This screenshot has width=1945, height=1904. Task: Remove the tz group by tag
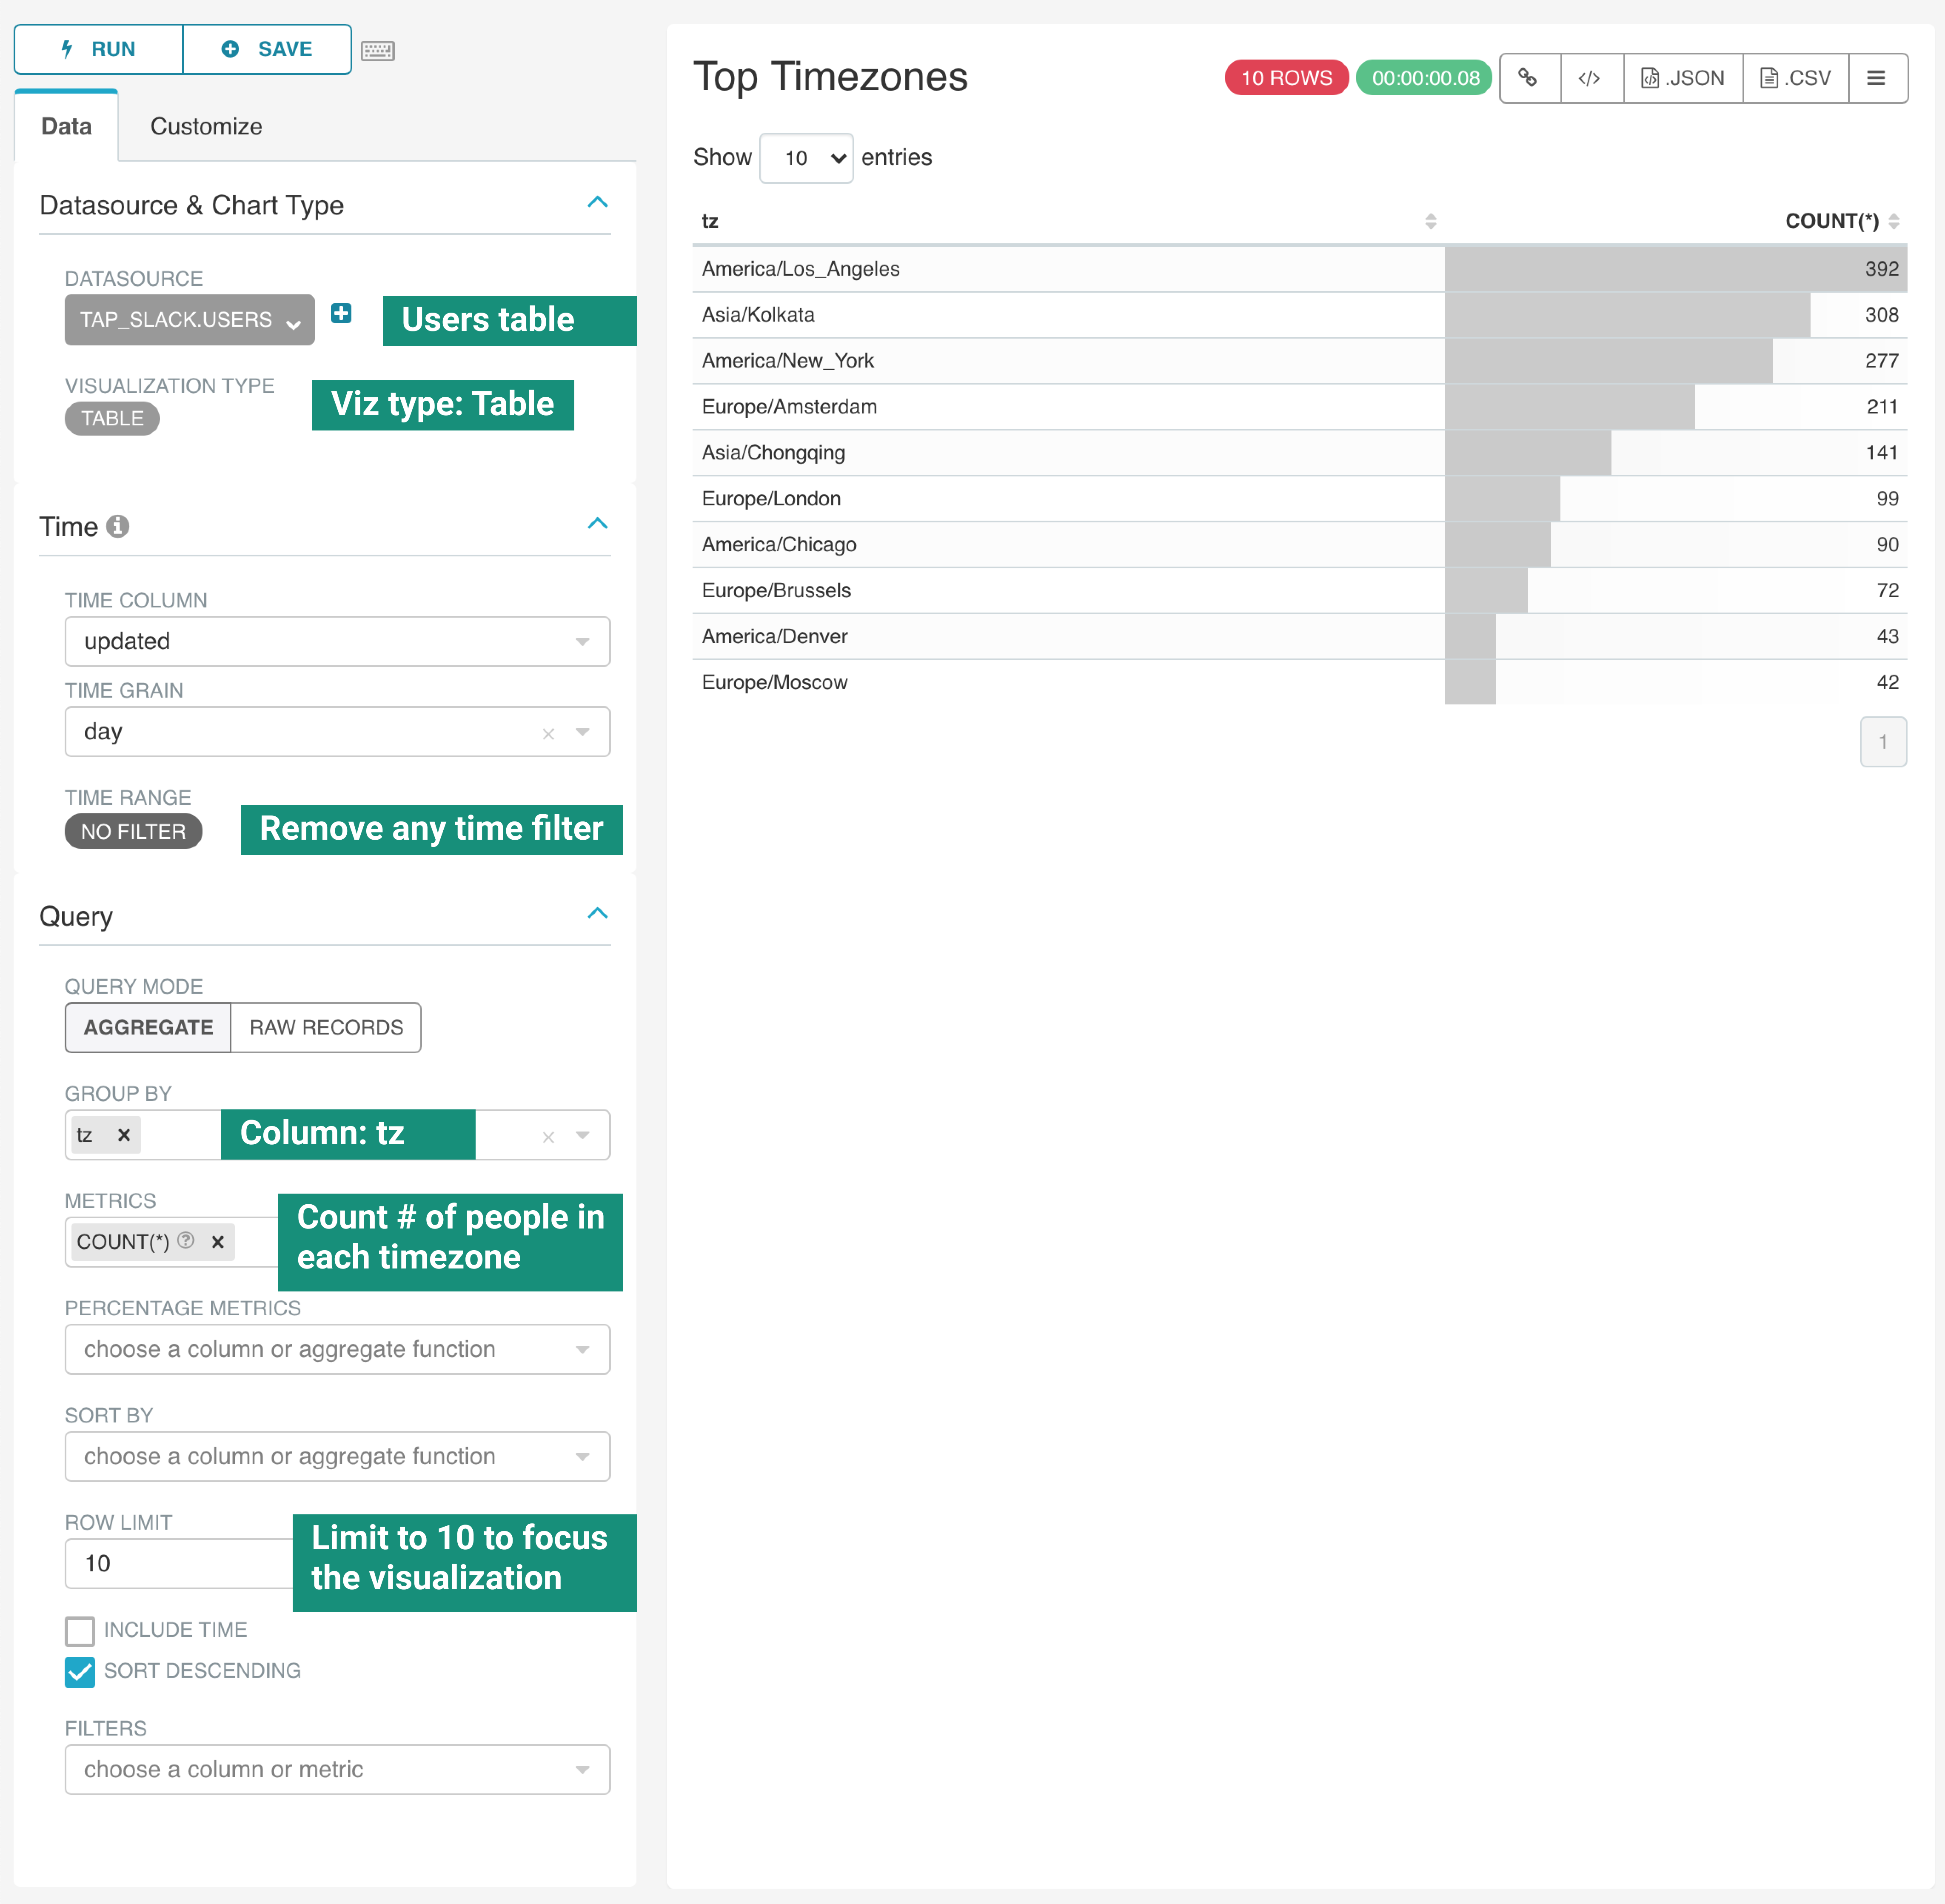pyautogui.click(x=124, y=1135)
